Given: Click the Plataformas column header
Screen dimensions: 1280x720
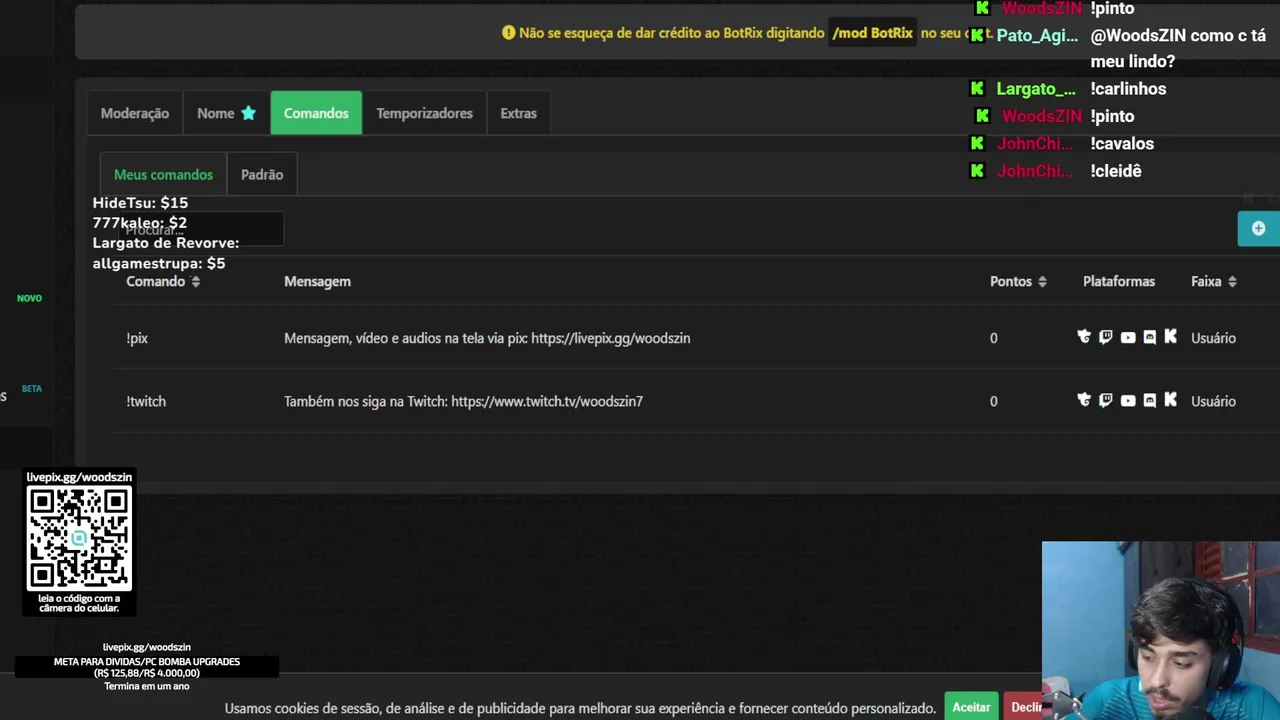Looking at the screenshot, I should click(1119, 281).
